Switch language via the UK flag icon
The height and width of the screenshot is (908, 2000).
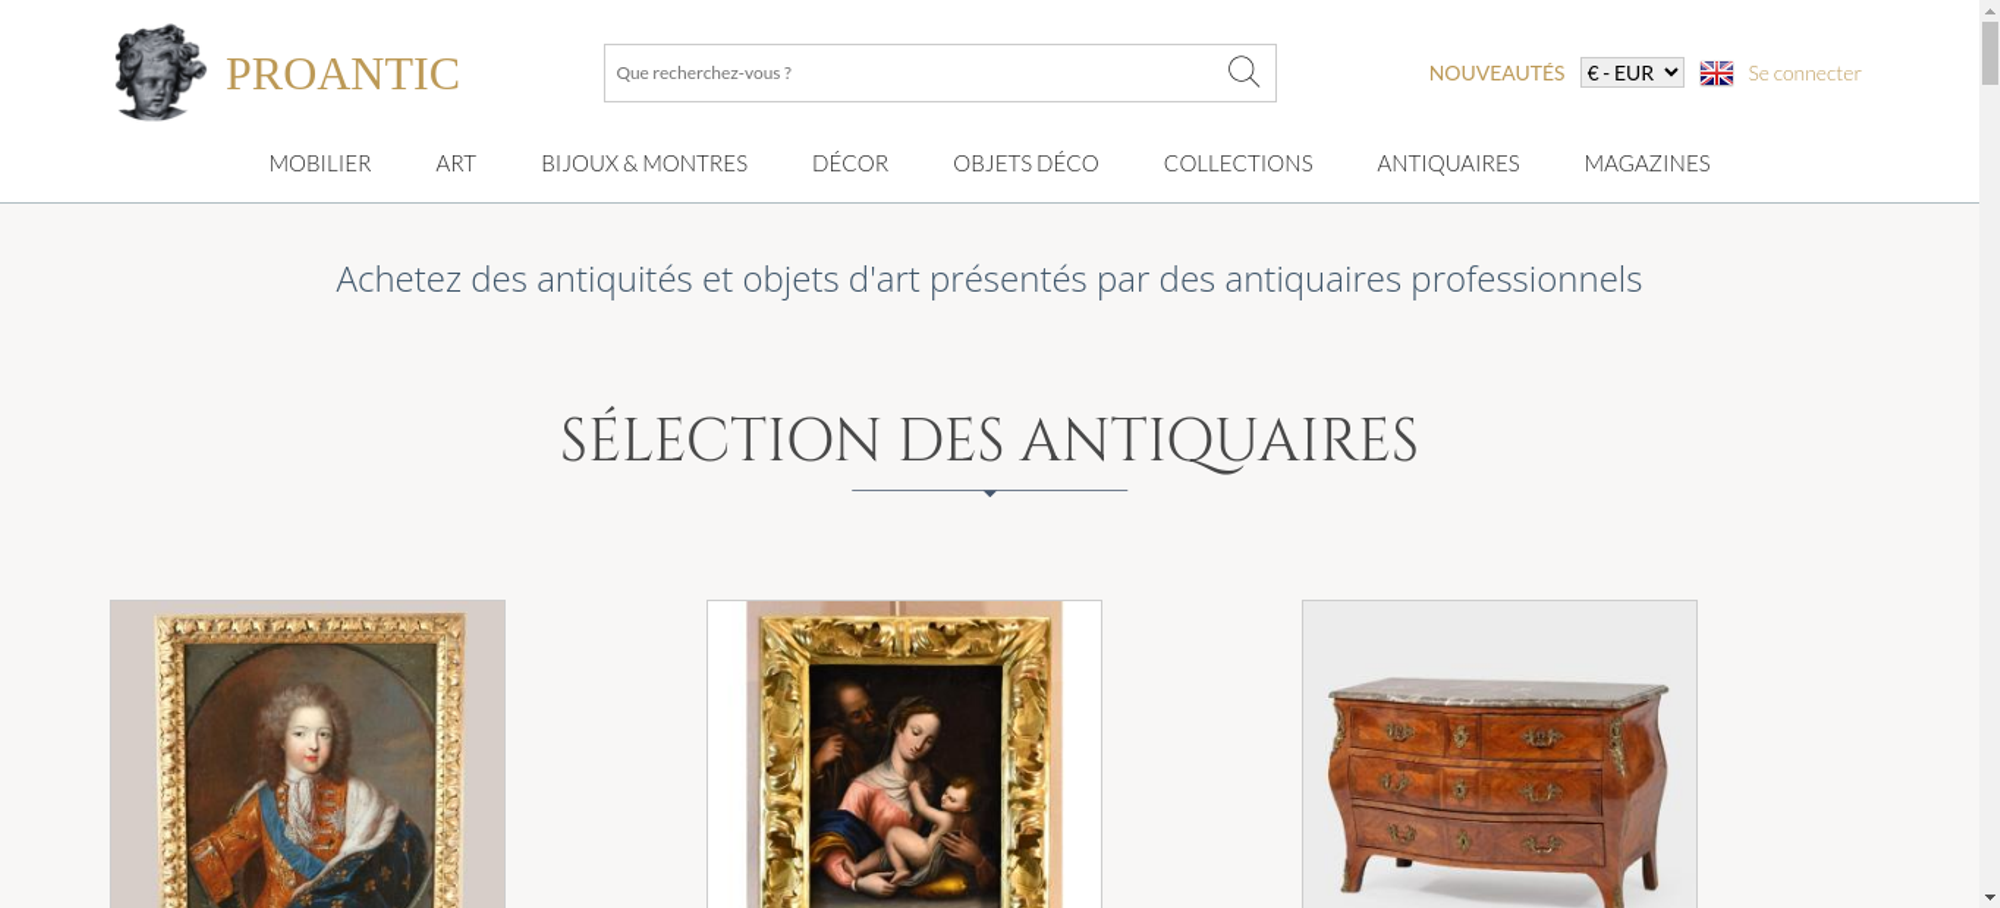1716,73
